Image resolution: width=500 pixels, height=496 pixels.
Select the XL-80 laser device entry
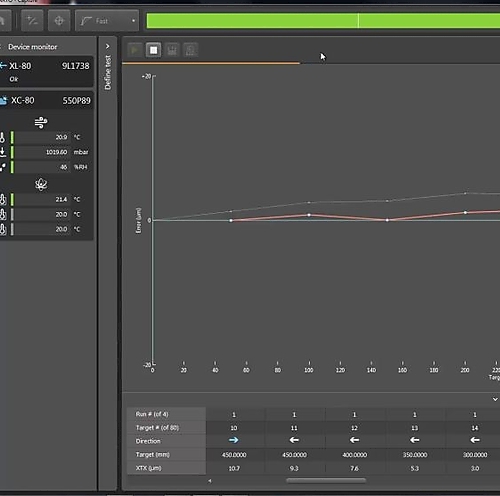click(46, 71)
